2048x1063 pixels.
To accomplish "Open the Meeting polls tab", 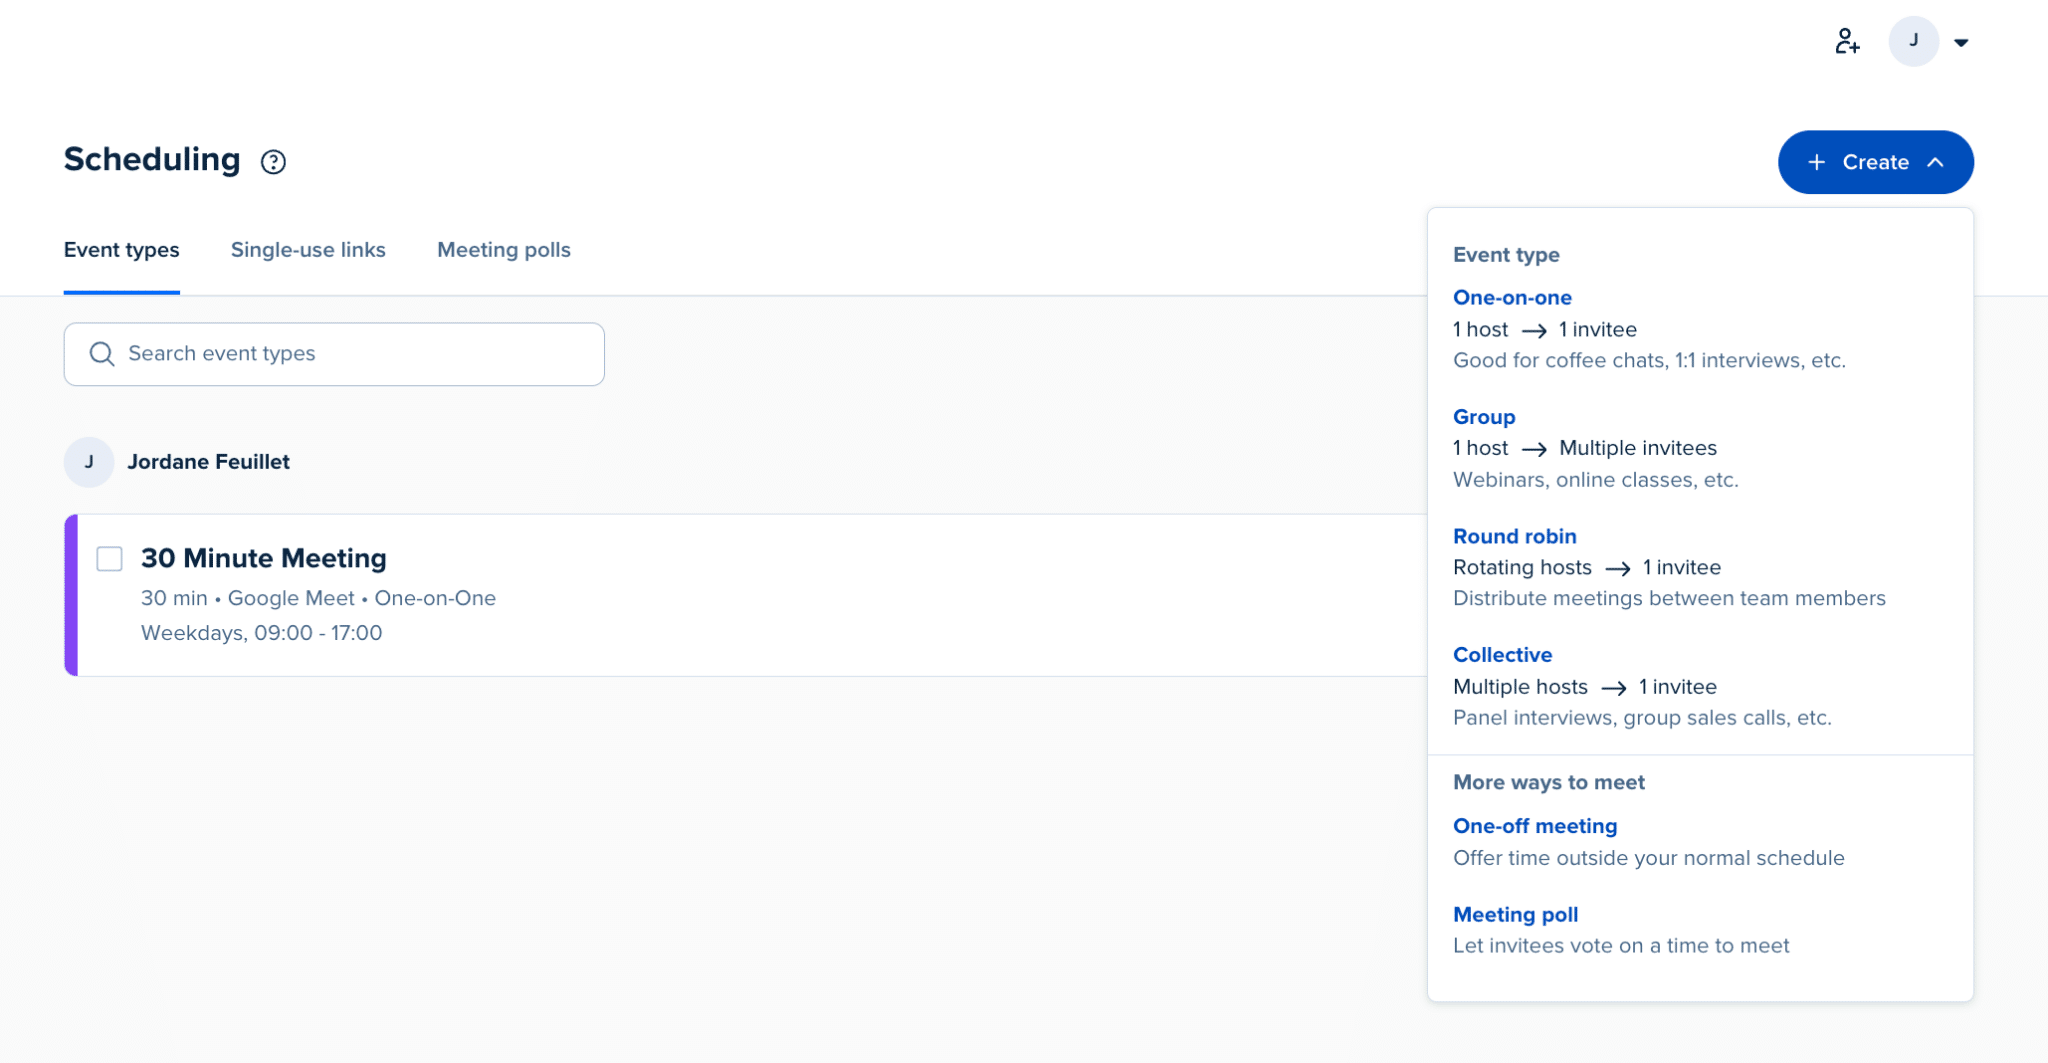I will click(x=504, y=250).
